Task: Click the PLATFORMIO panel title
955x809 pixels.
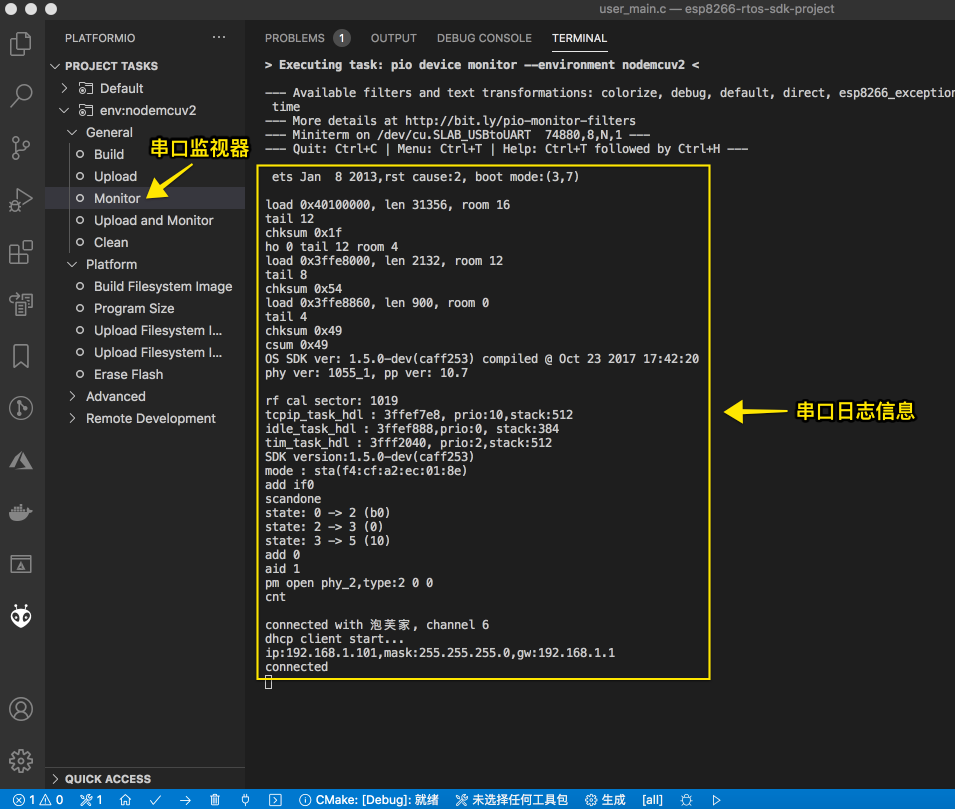Action: (x=100, y=38)
